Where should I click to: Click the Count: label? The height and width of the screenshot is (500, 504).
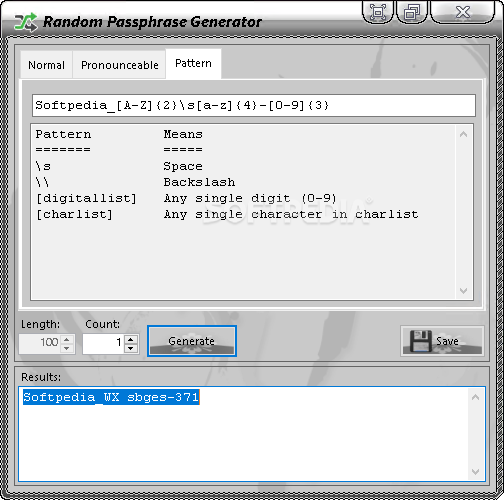102,324
